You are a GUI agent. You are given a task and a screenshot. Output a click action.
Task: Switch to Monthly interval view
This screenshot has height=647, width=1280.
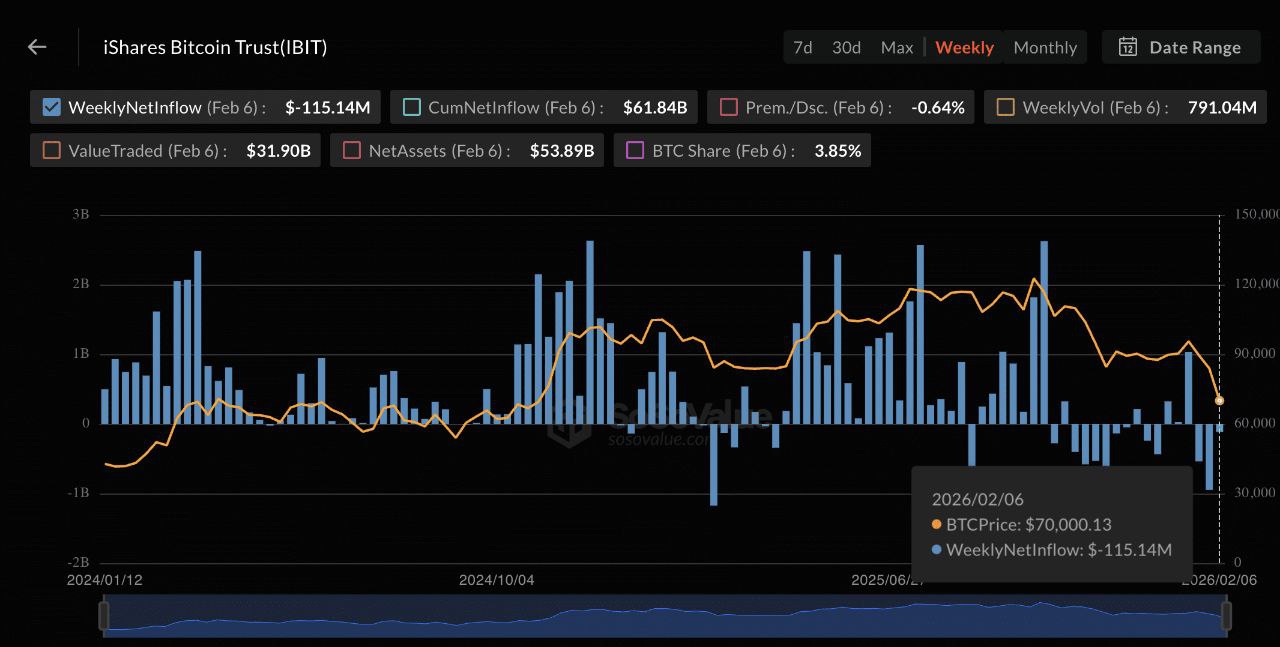[x=1045, y=47]
